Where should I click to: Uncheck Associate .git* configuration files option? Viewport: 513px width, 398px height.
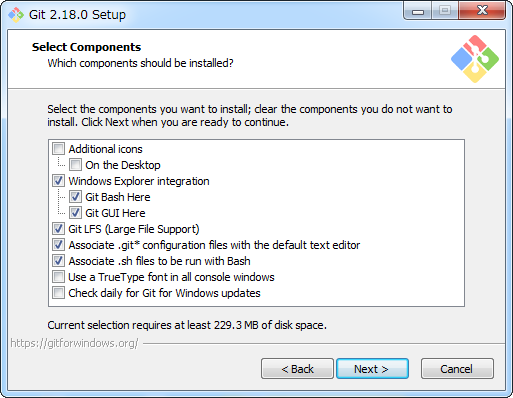pyautogui.click(x=59, y=245)
